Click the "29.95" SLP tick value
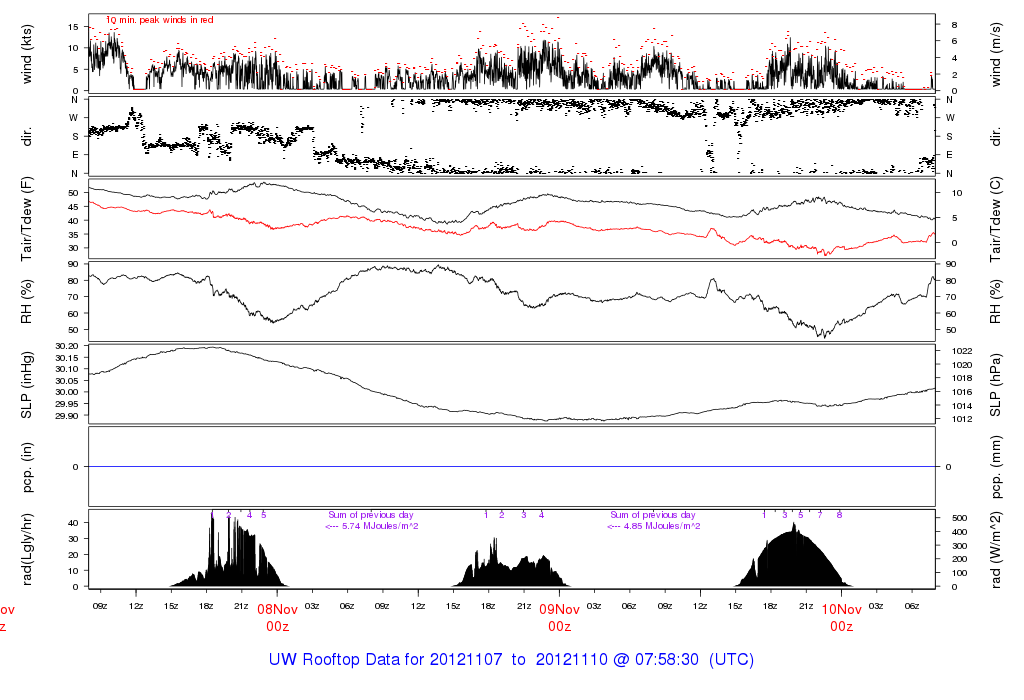 (x=67, y=404)
